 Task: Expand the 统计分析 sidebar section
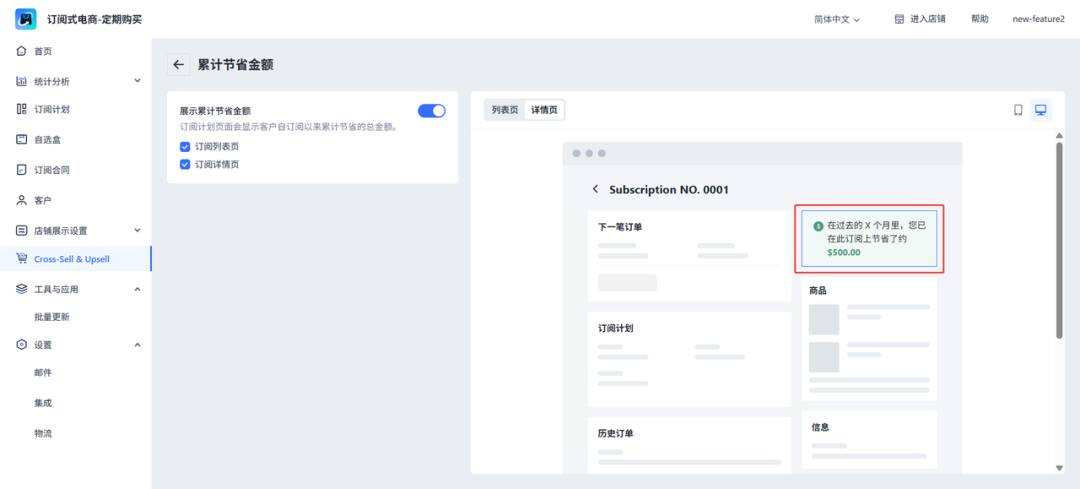pos(137,81)
